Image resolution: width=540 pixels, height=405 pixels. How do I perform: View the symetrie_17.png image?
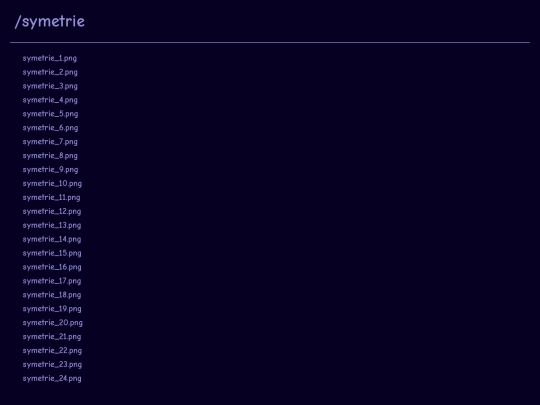(x=52, y=281)
